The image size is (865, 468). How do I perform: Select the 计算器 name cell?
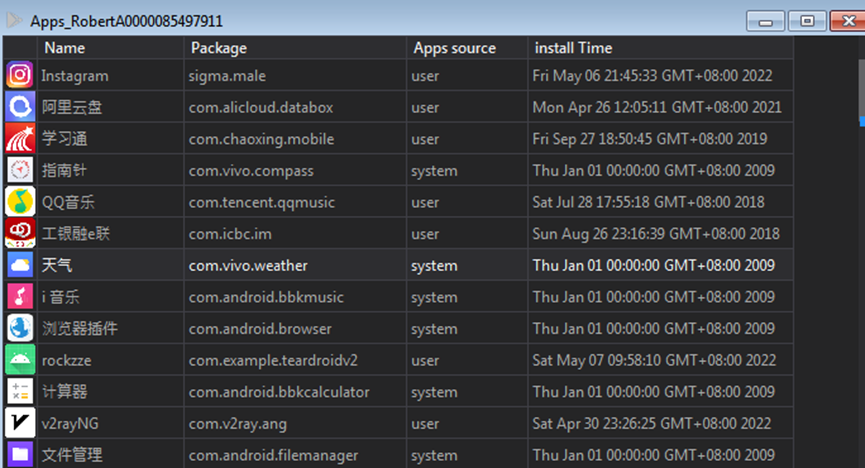[110, 392]
